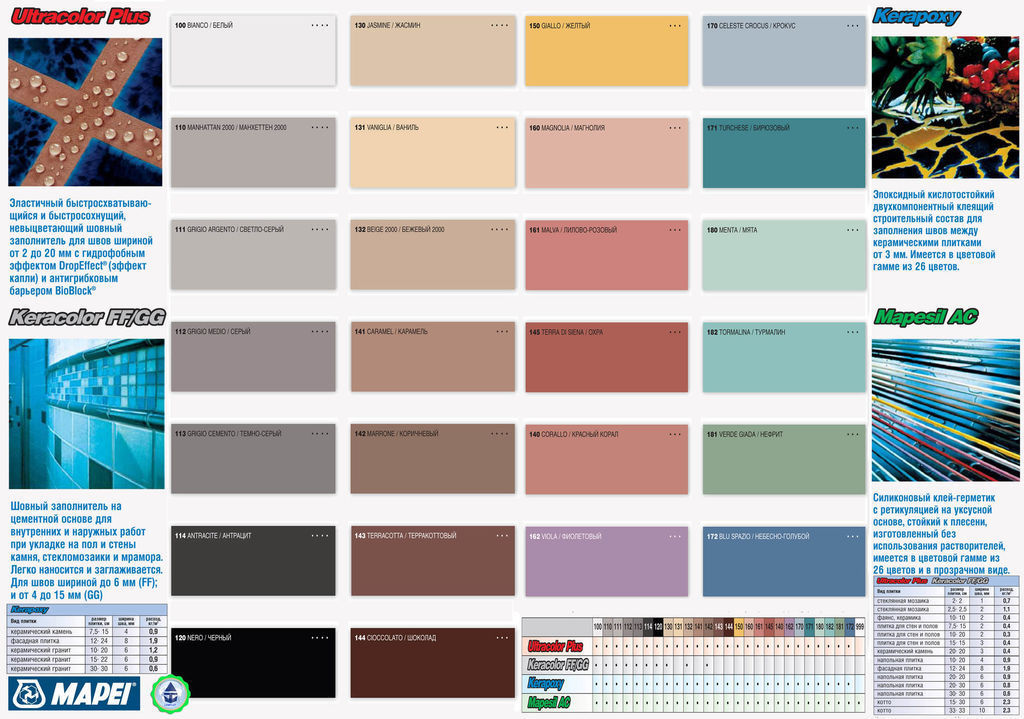
Task: Click the Keracolor FF/GG logo heading above the tile photo
Action: 87,317
